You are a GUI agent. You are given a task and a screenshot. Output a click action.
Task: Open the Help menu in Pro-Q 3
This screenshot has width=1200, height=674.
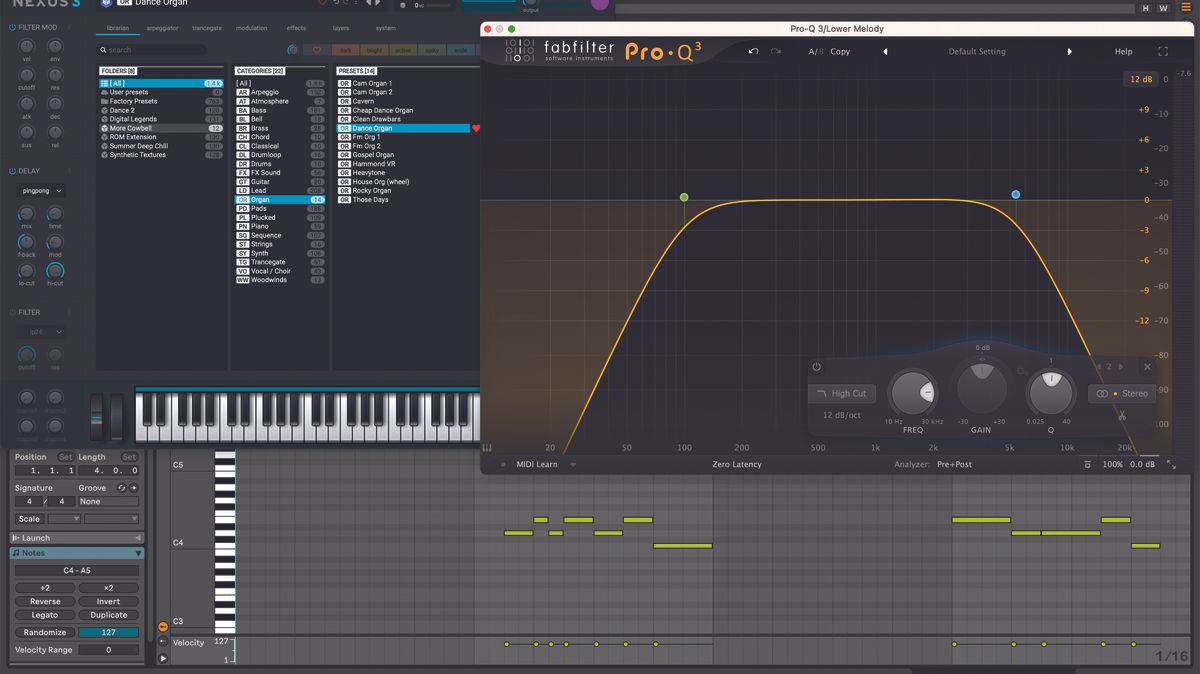[1122, 51]
